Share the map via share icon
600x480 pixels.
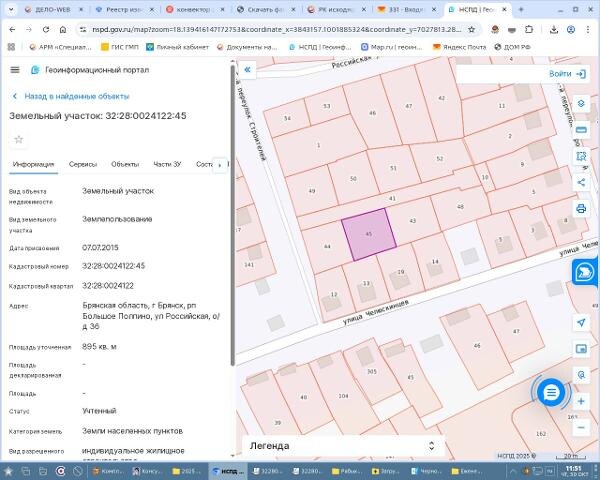(581, 182)
